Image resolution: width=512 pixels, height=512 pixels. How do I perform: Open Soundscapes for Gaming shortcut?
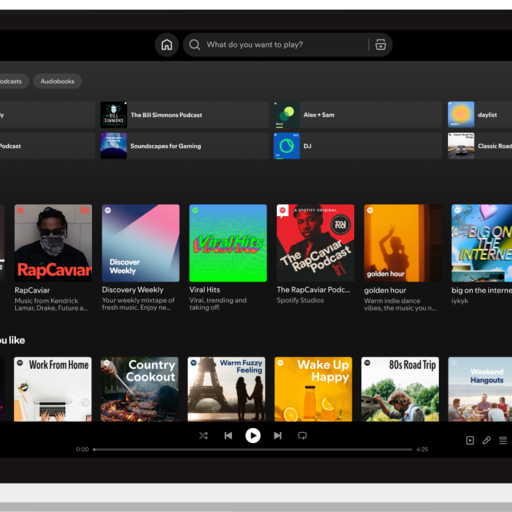pos(185,146)
